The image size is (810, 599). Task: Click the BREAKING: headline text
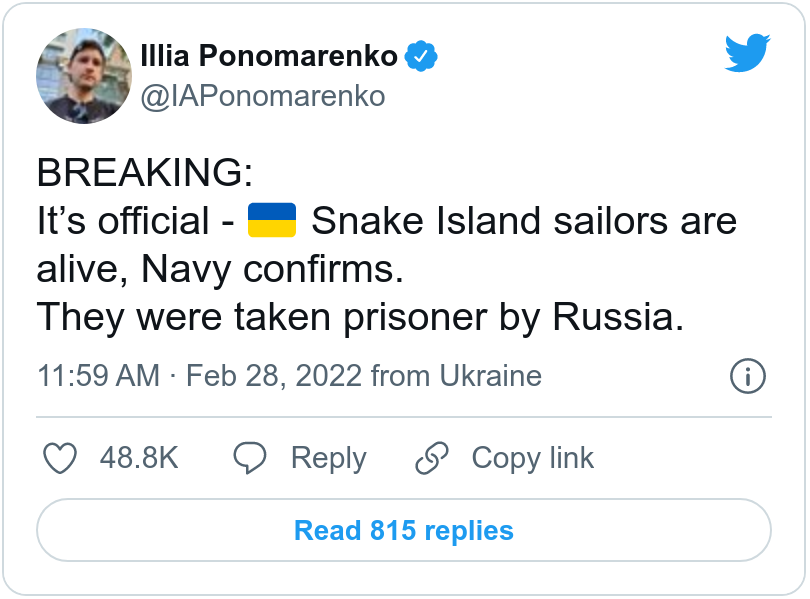click(144, 174)
